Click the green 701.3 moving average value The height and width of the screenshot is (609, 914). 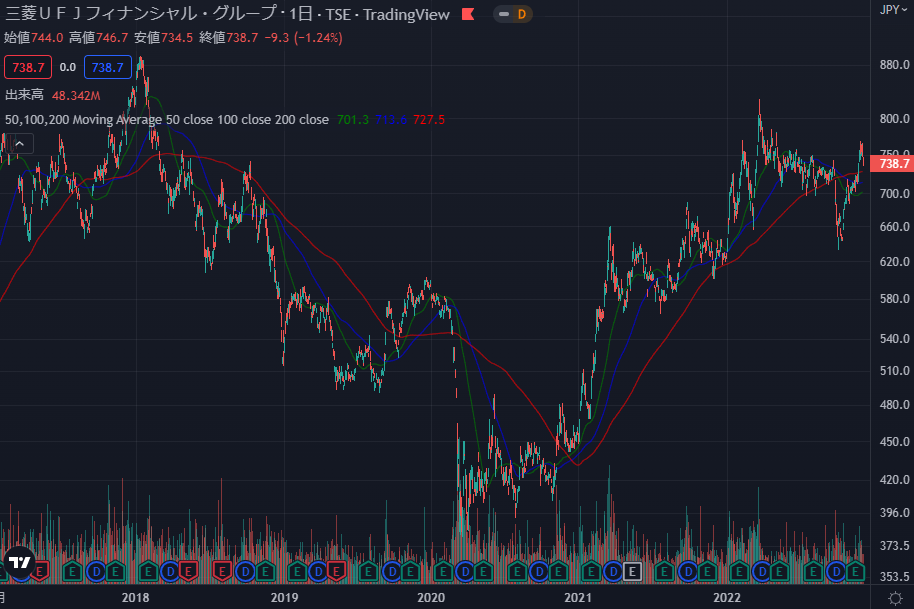point(353,120)
